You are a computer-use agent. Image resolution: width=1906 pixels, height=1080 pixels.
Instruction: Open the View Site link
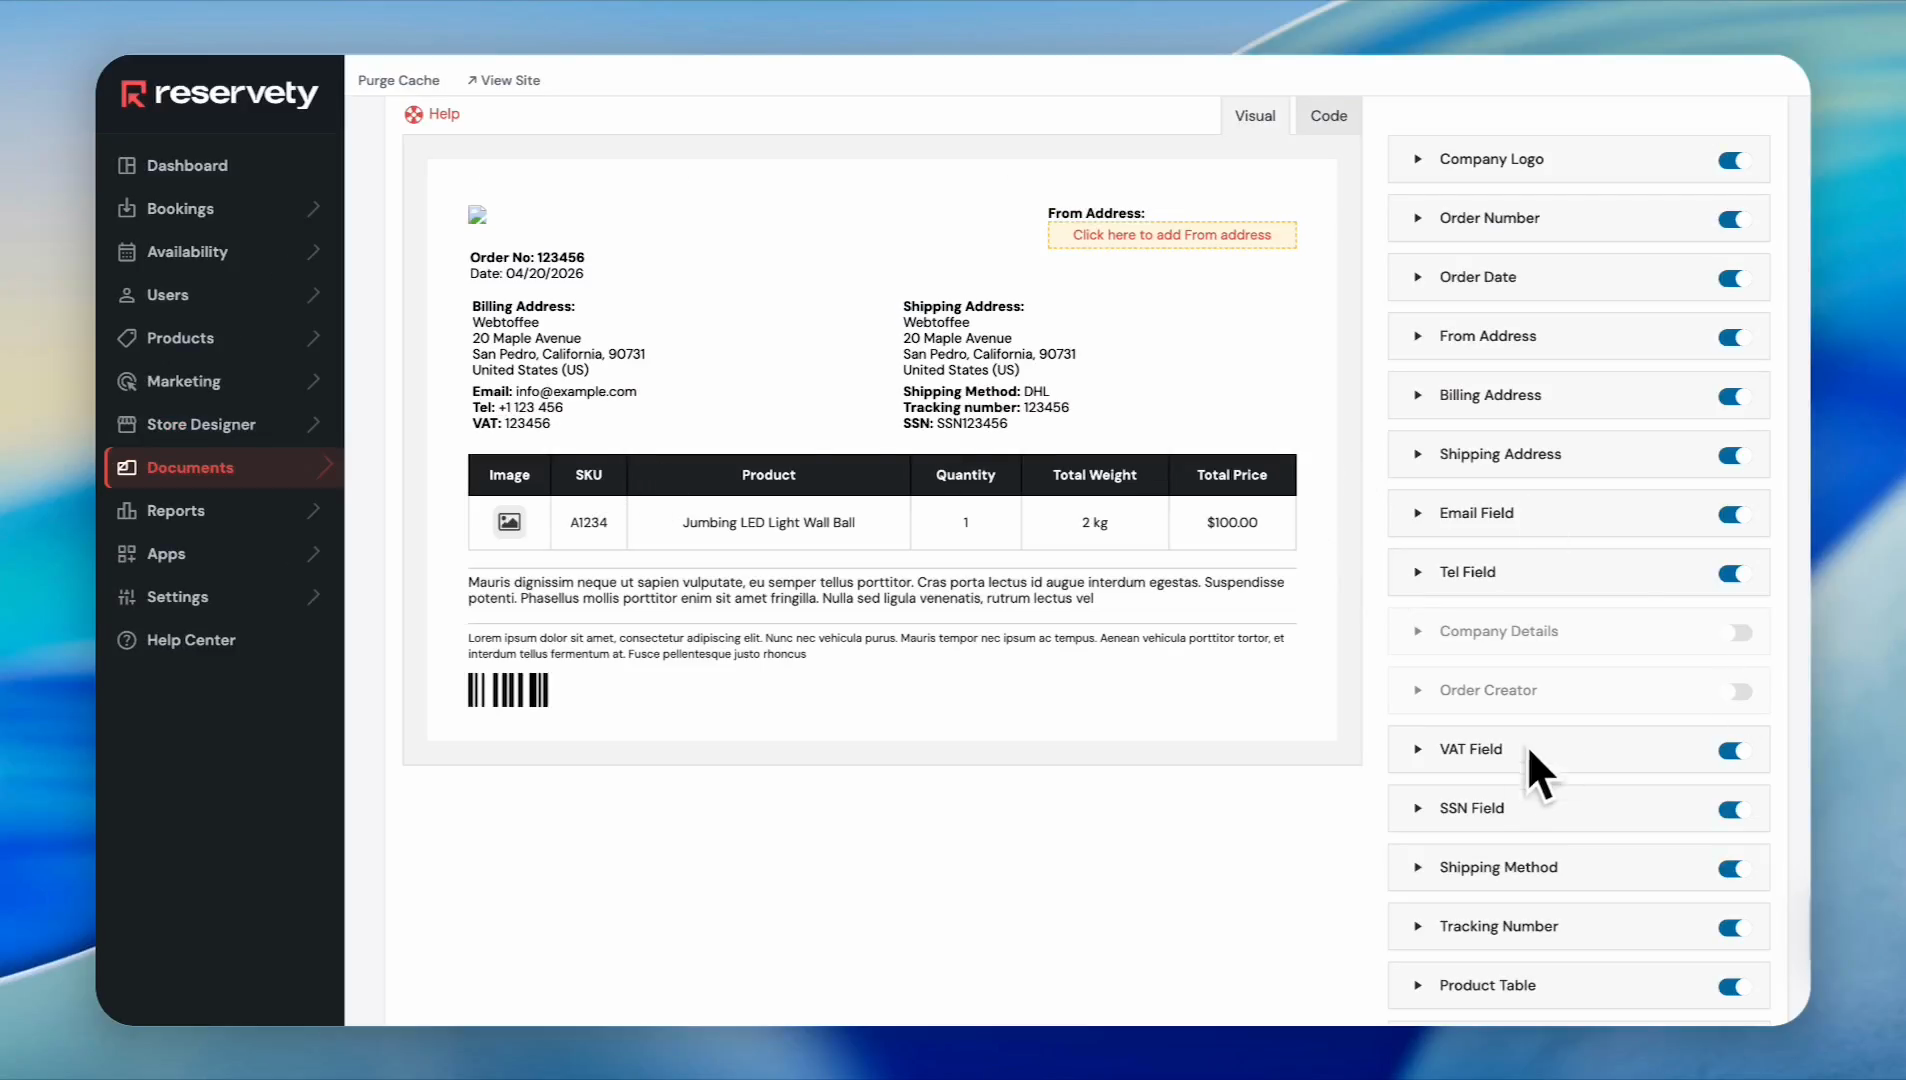point(504,80)
